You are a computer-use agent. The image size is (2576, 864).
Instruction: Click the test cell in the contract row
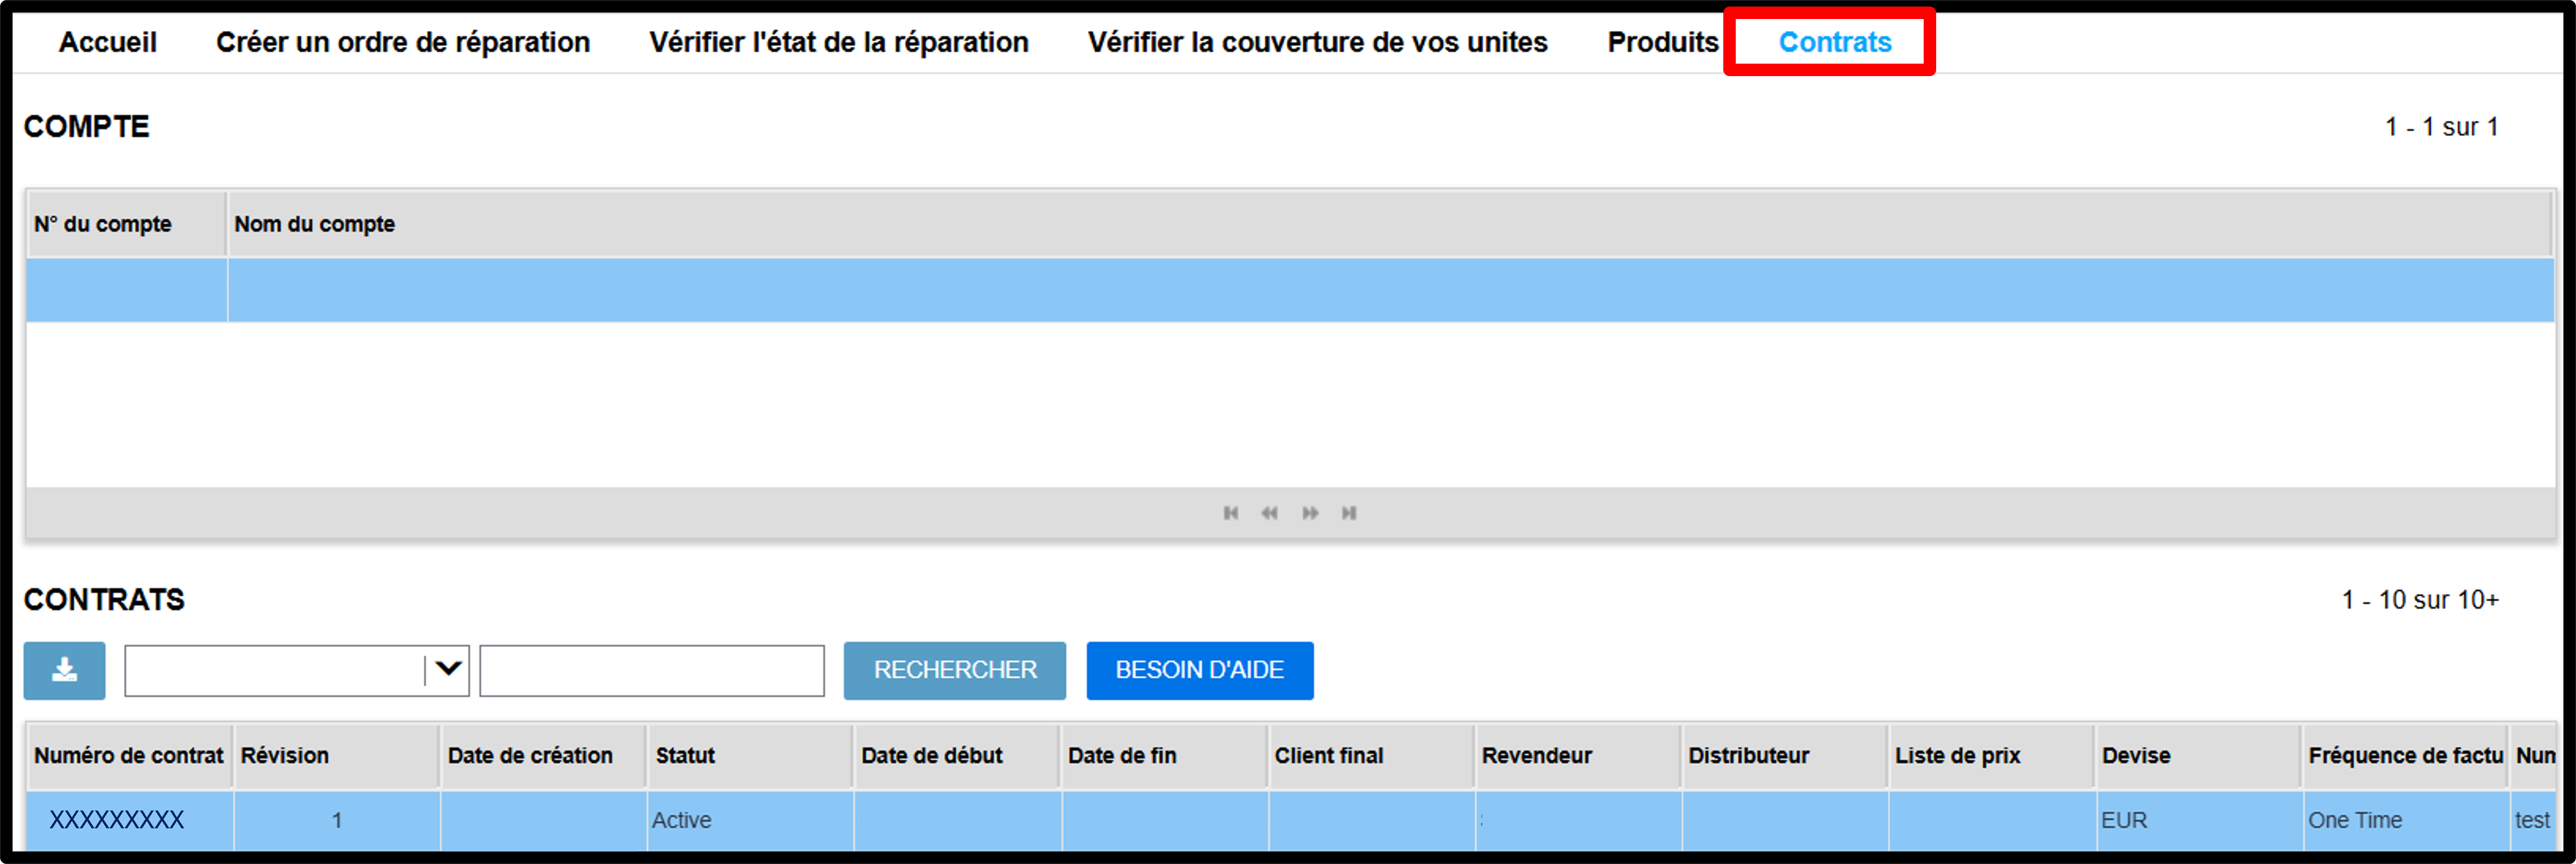[2532, 820]
